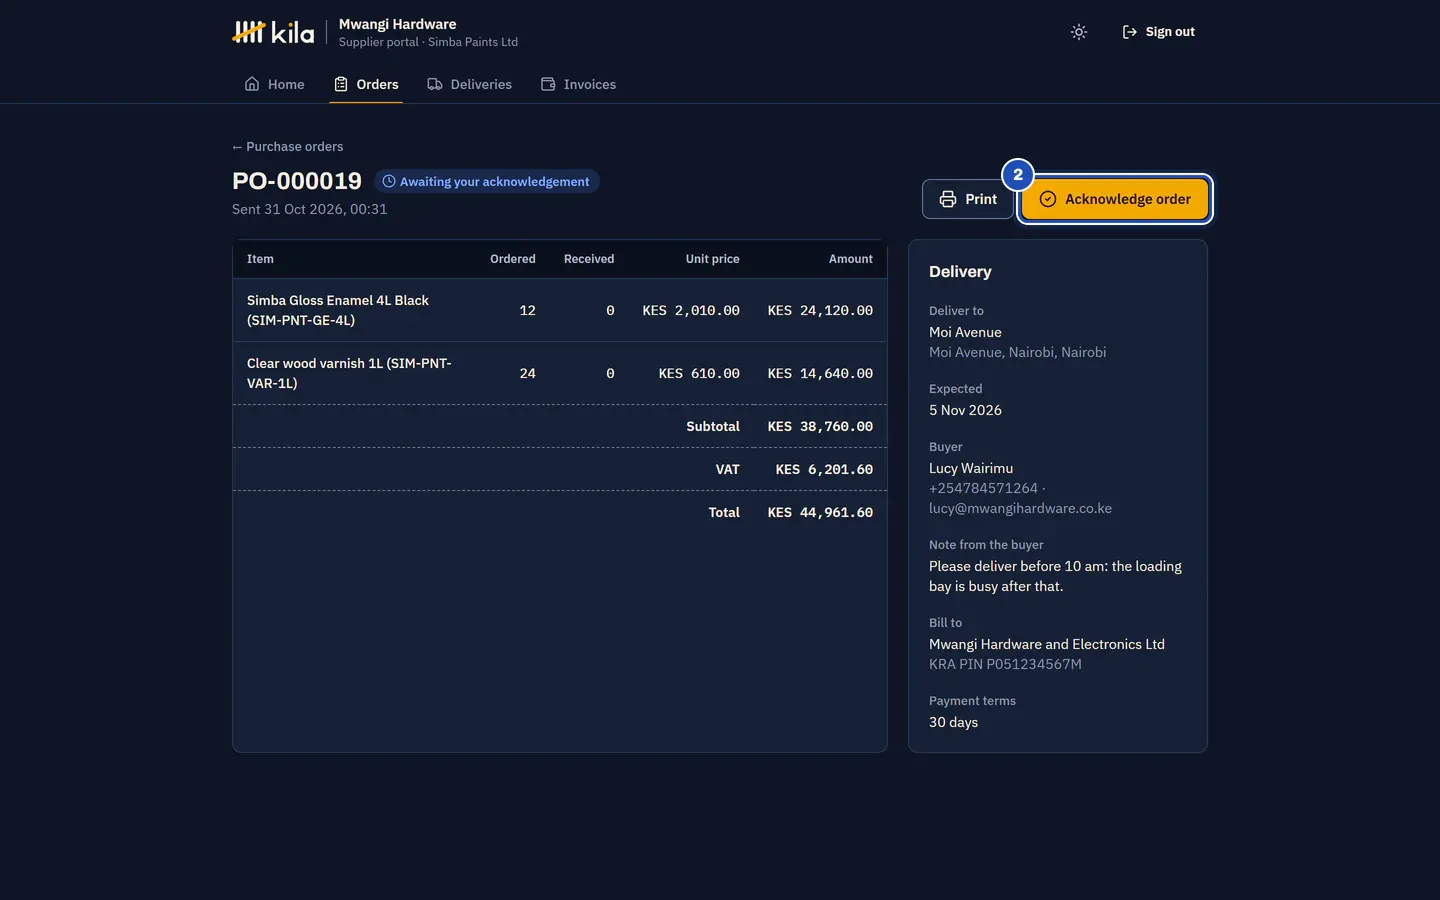Open the Home tab
The width and height of the screenshot is (1440, 900).
click(275, 84)
